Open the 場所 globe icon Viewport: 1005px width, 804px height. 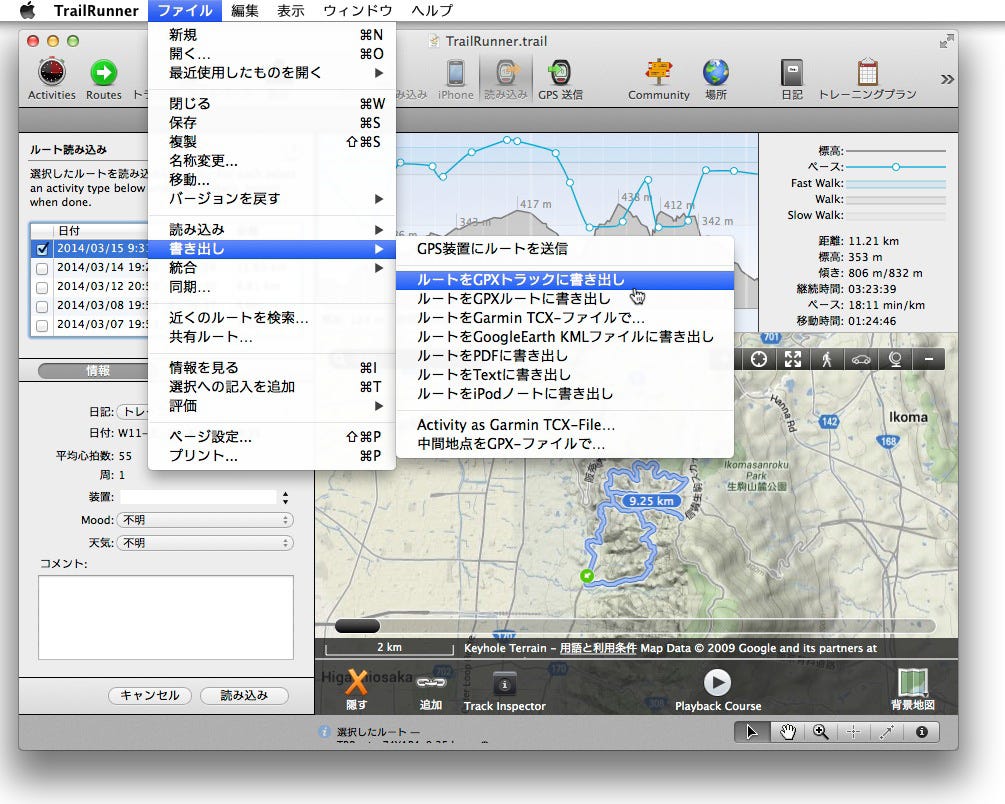click(715, 72)
